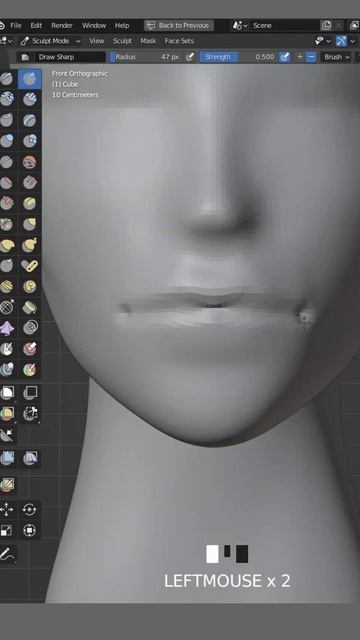This screenshot has height=640, width=360.
Task: Select the Crease brush tool
Action: (x=6, y=162)
